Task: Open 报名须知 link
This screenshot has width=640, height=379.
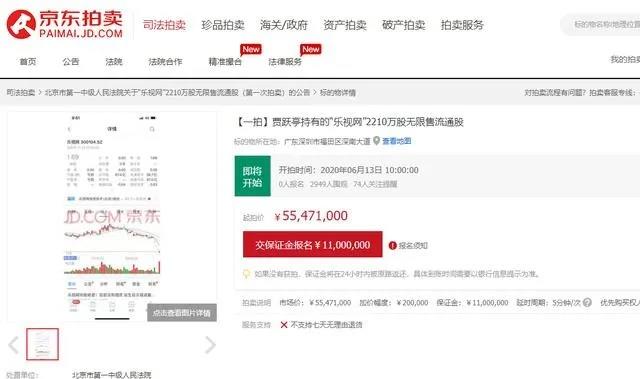Action: click(x=413, y=246)
